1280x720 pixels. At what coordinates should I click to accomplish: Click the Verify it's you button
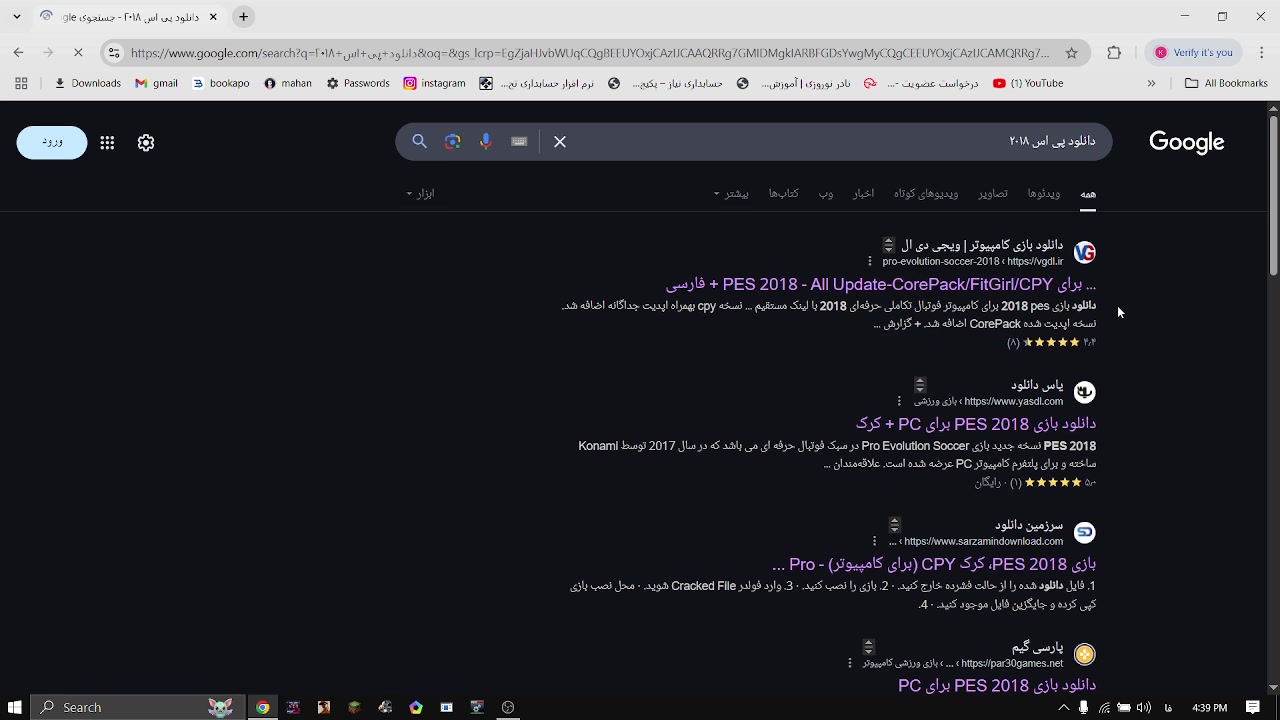1195,53
